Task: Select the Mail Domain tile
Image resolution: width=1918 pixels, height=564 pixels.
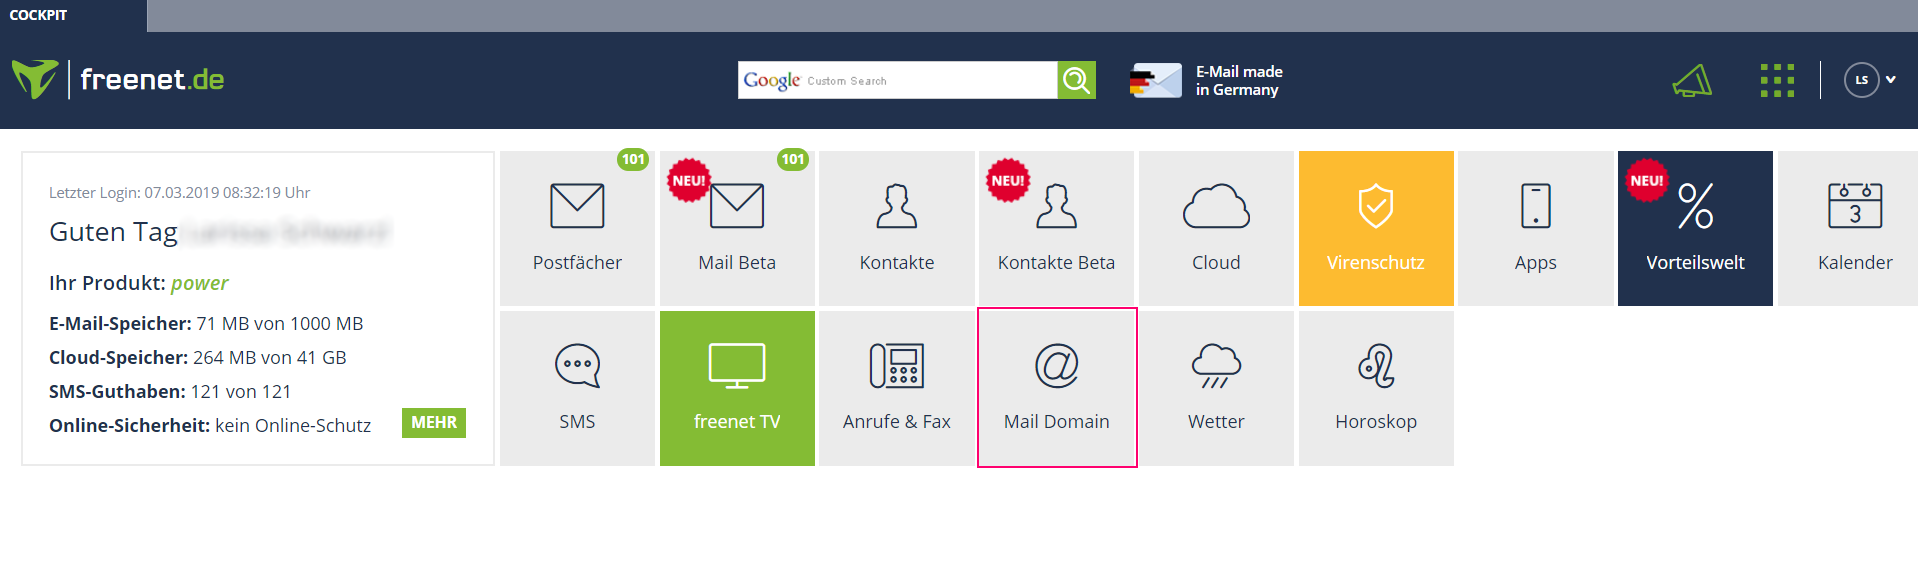Action: click(x=1056, y=388)
